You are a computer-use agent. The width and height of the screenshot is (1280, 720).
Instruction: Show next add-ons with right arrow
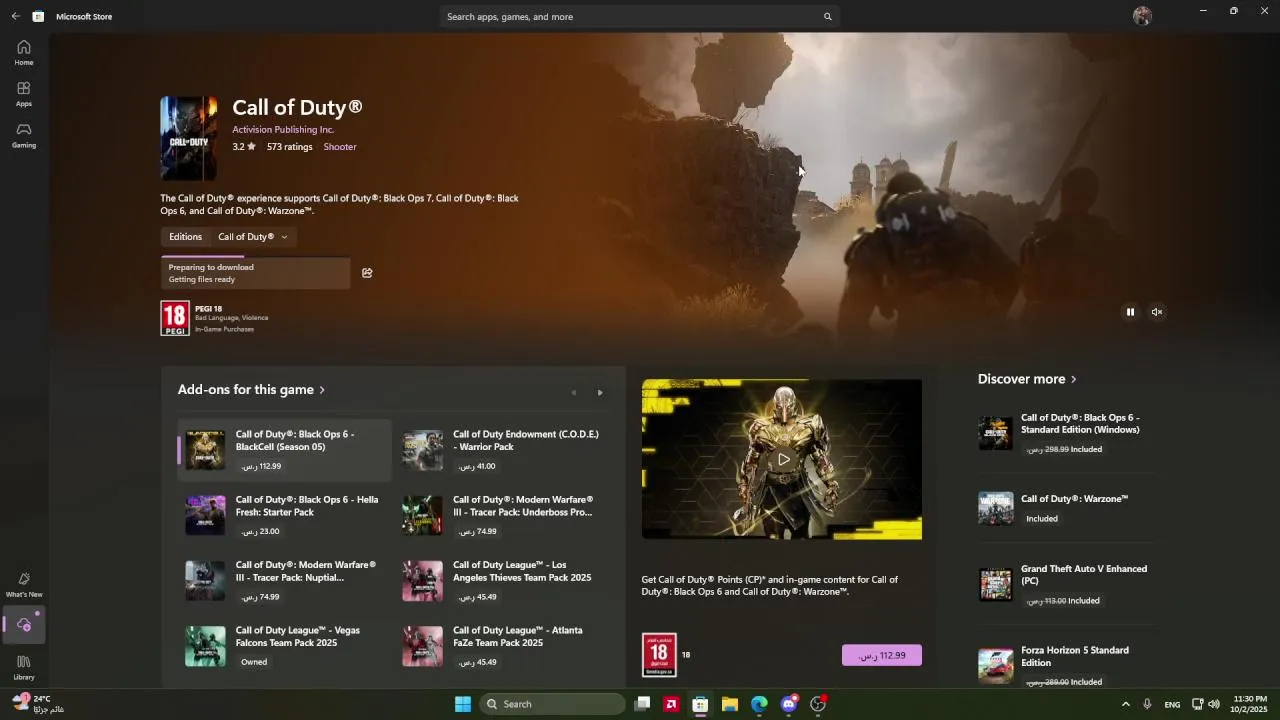coord(600,393)
